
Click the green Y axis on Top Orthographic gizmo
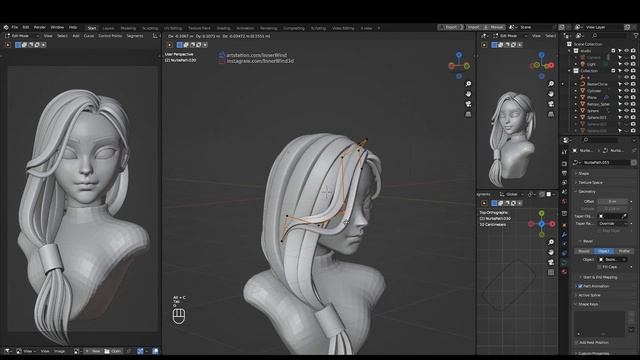[542, 213]
